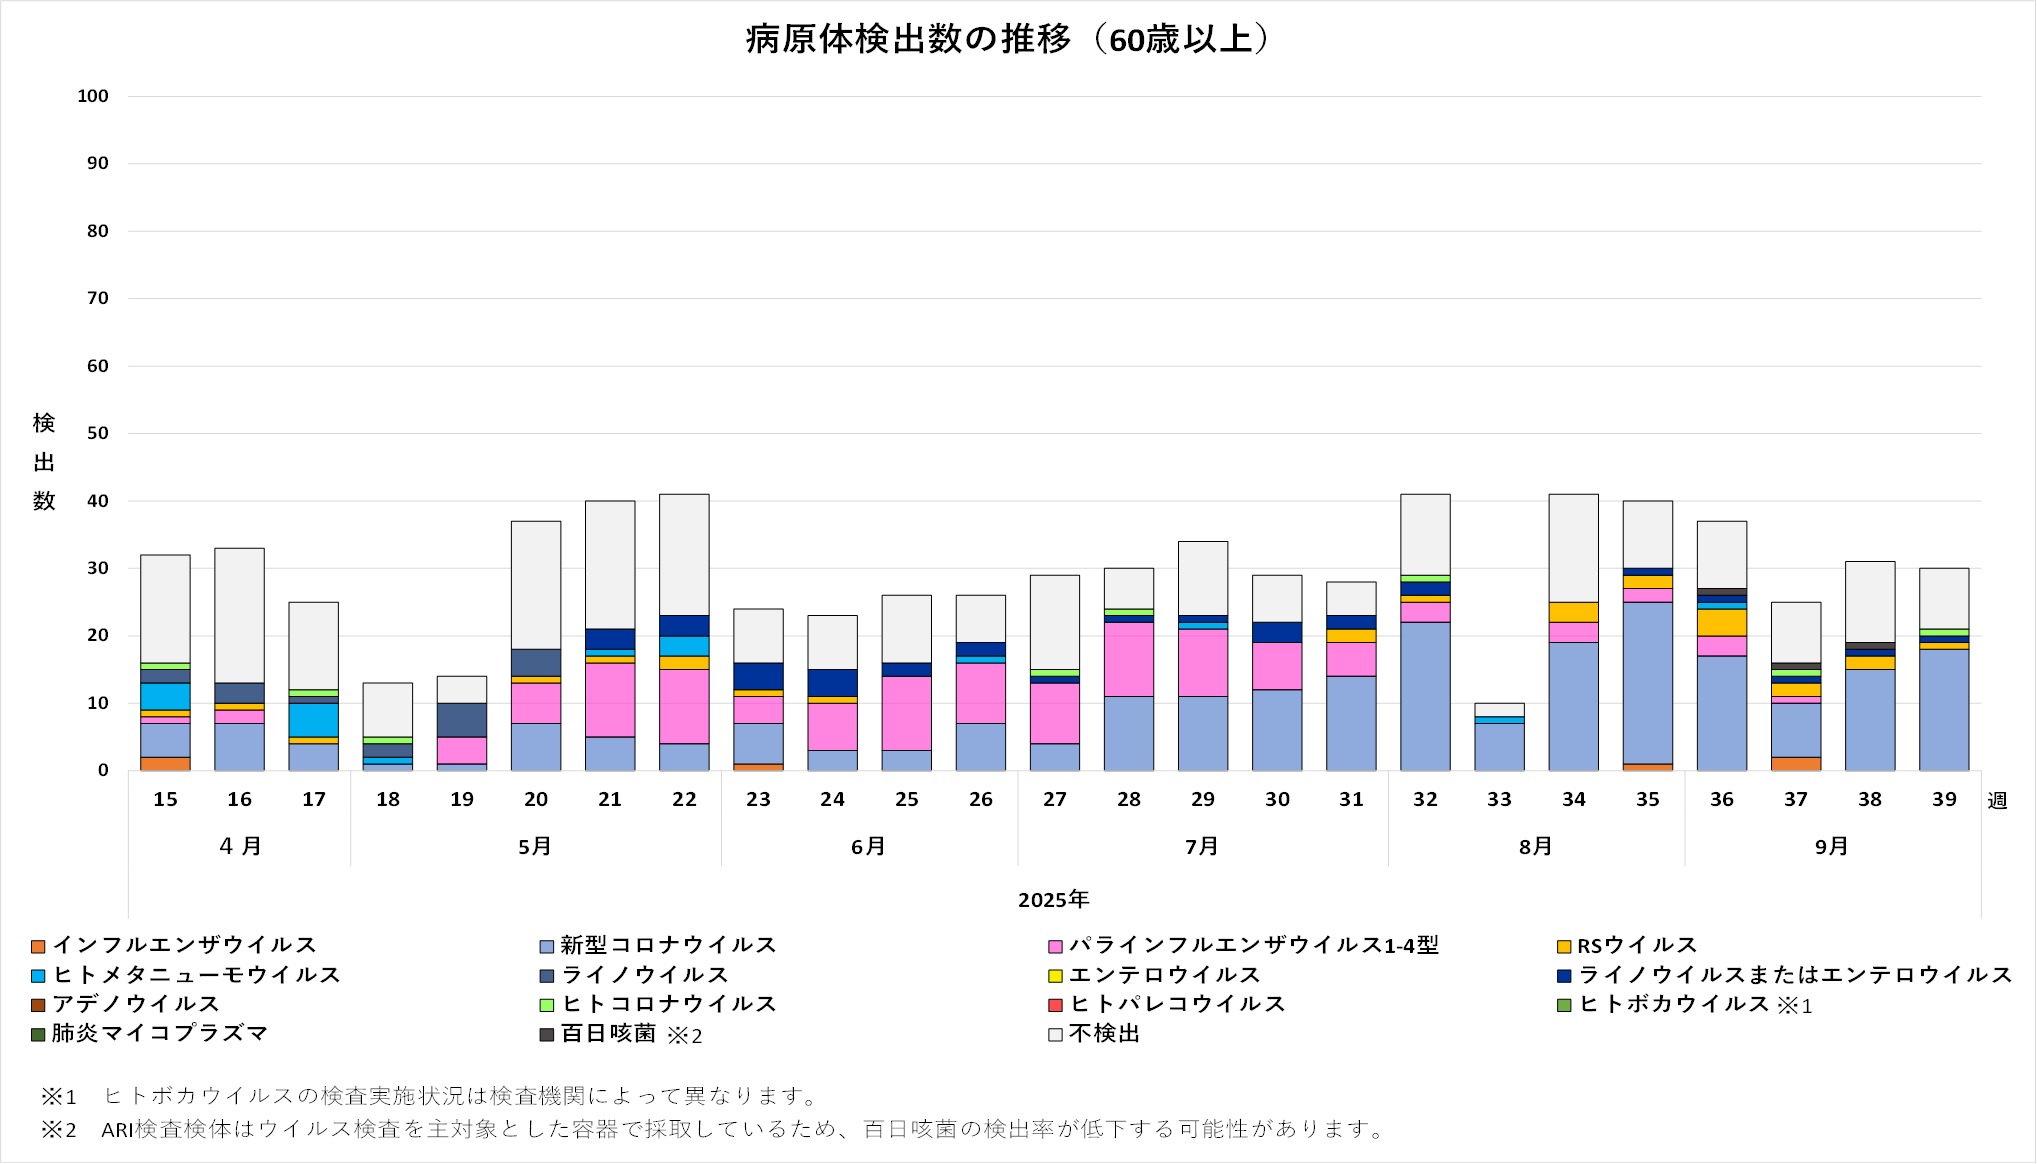
Task: Click the 不検出 legend swatch
Action: coord(1055,1034)
